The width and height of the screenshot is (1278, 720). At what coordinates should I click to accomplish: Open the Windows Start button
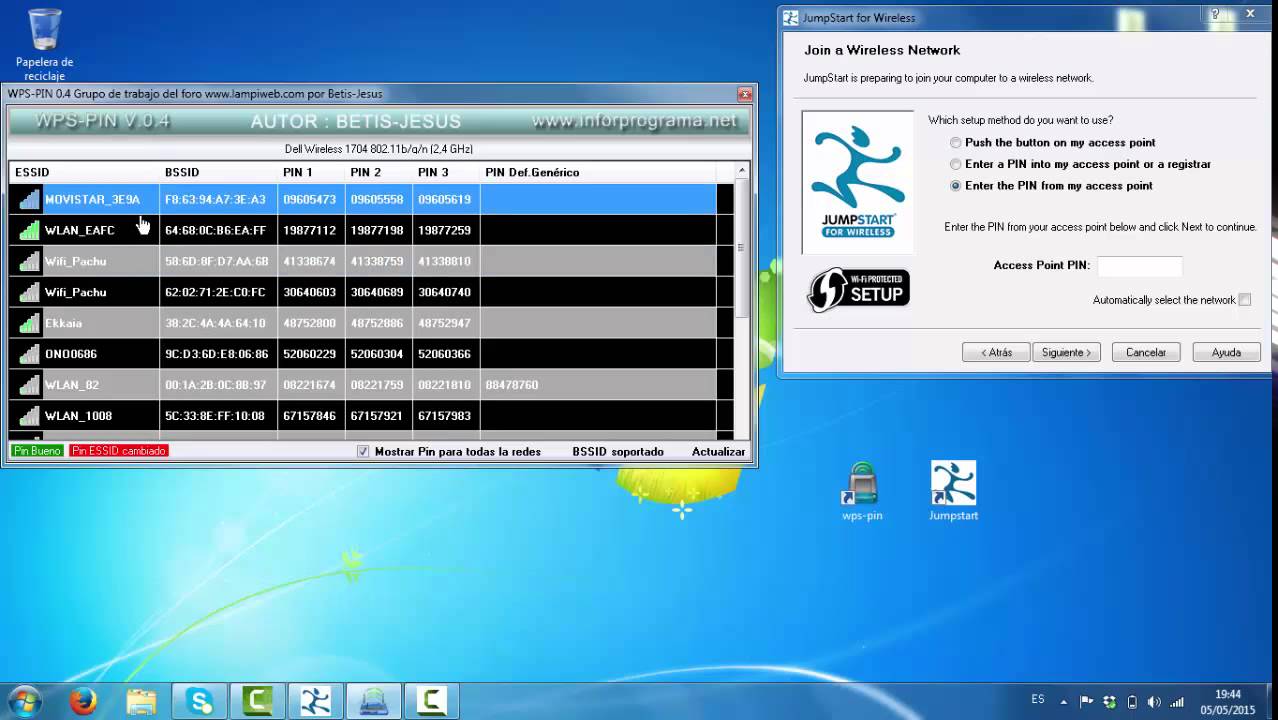(x=24, y=701)
